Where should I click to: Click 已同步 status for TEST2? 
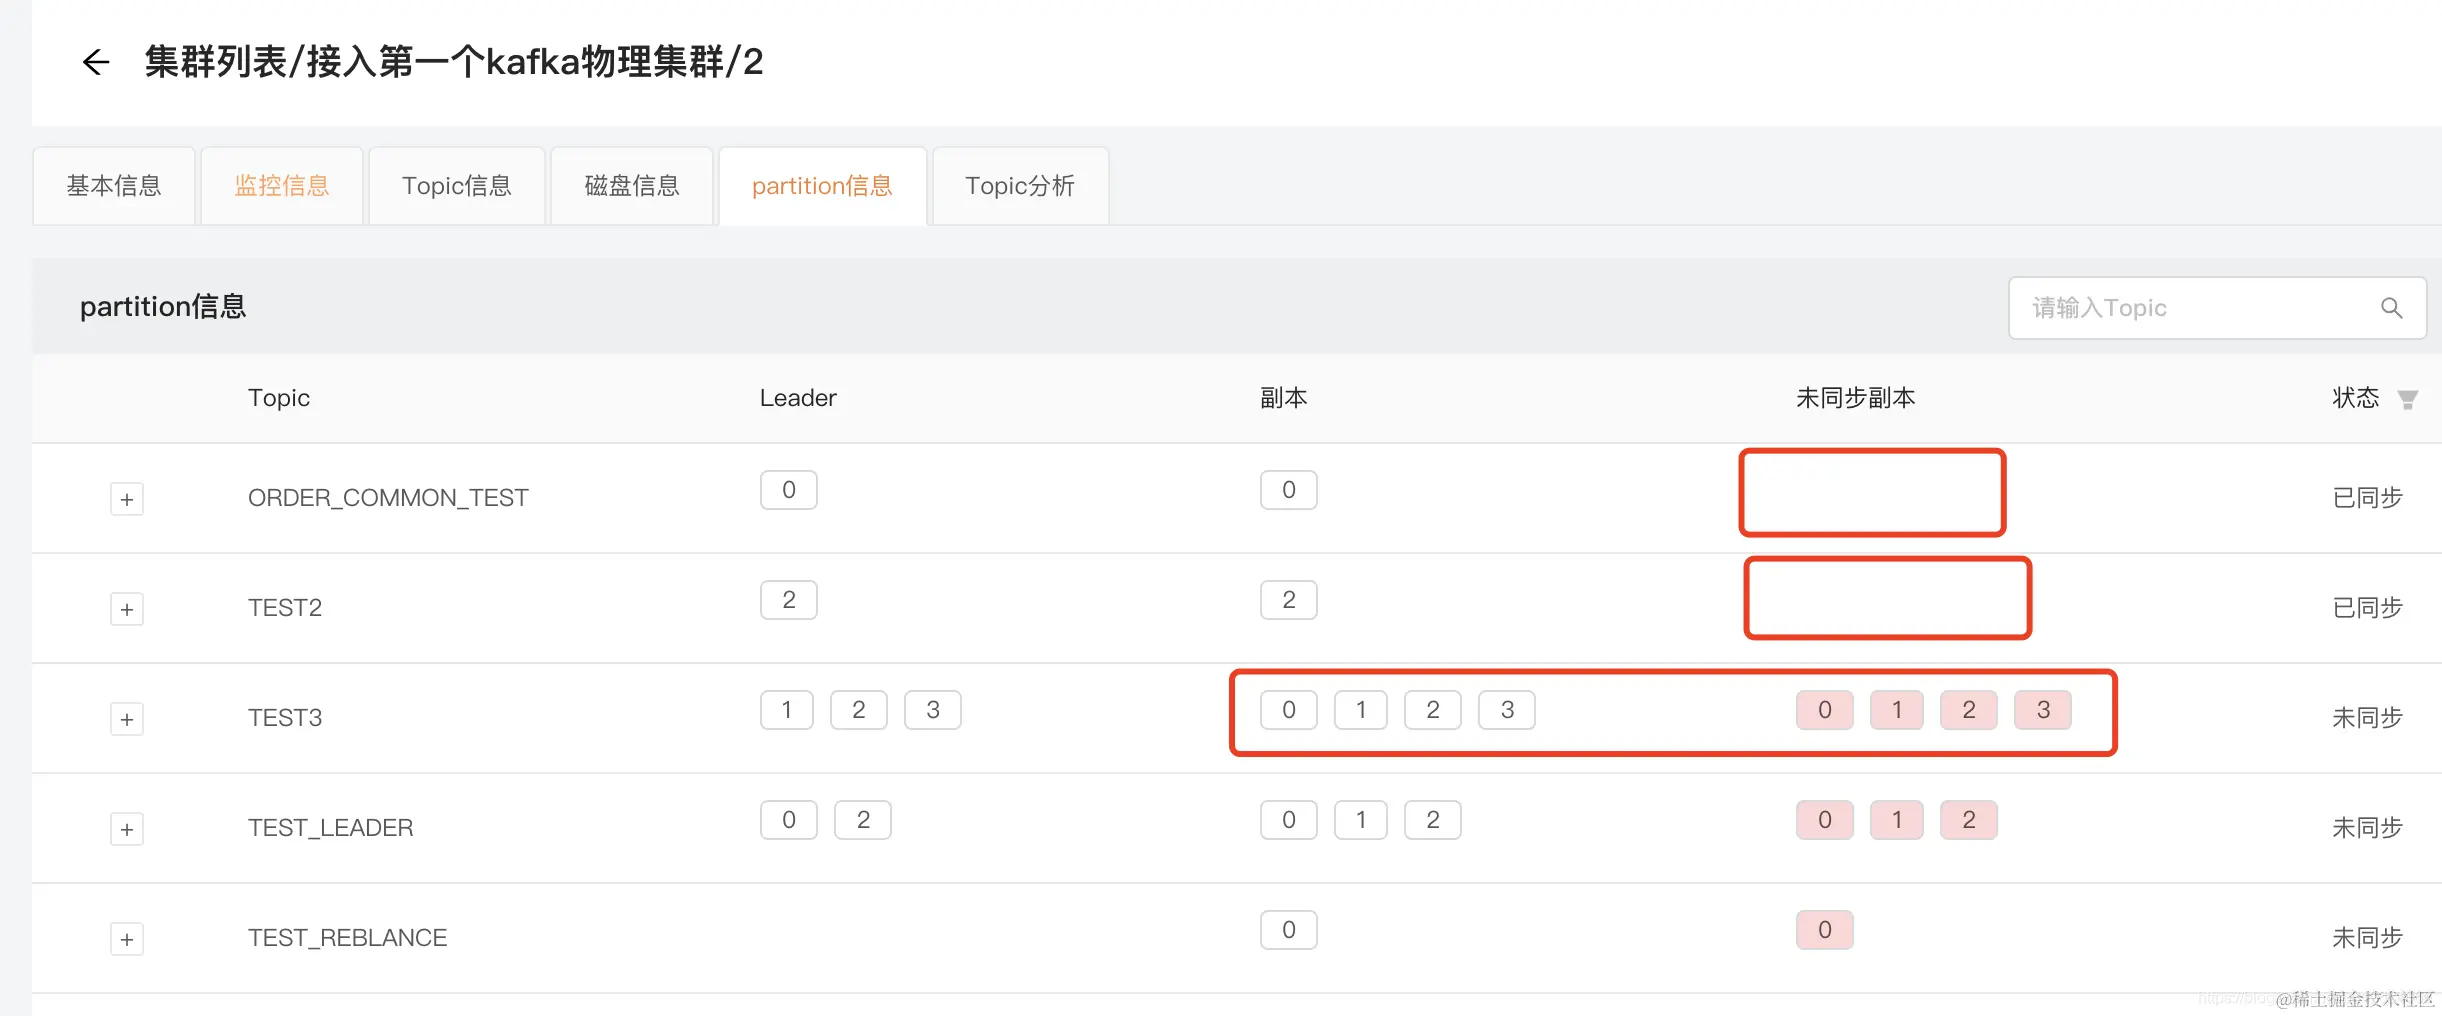(2367, 608)
